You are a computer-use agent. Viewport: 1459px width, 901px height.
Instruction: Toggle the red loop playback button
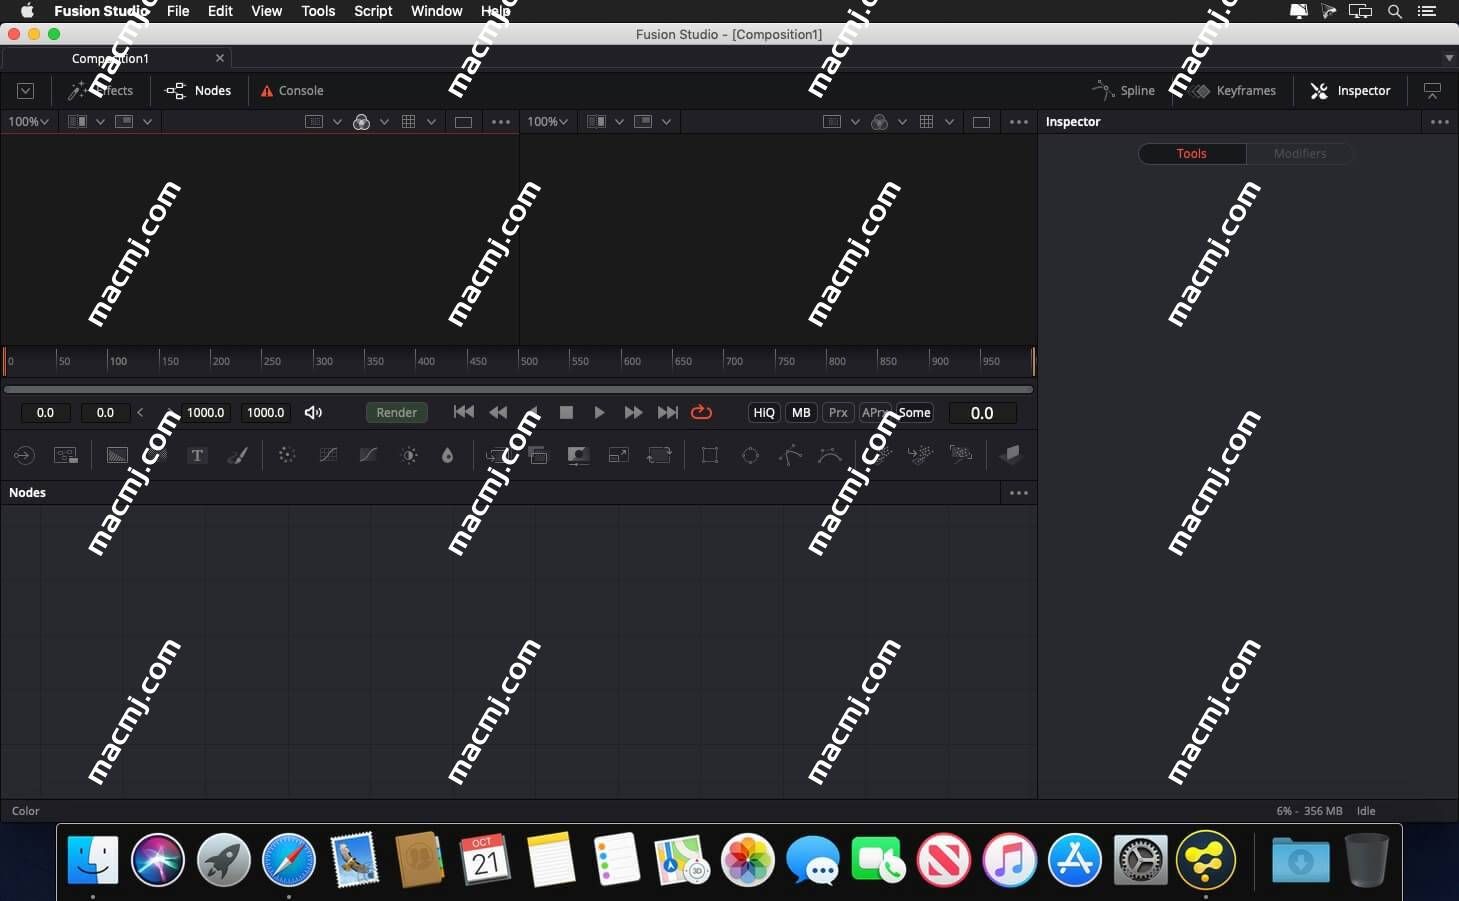(x=701, y=412)
